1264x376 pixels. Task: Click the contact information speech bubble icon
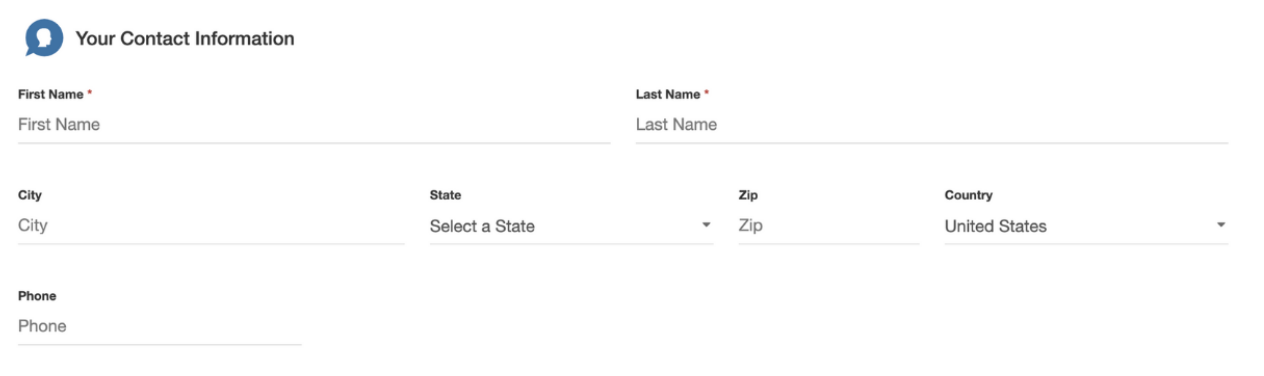coord(44,40)
